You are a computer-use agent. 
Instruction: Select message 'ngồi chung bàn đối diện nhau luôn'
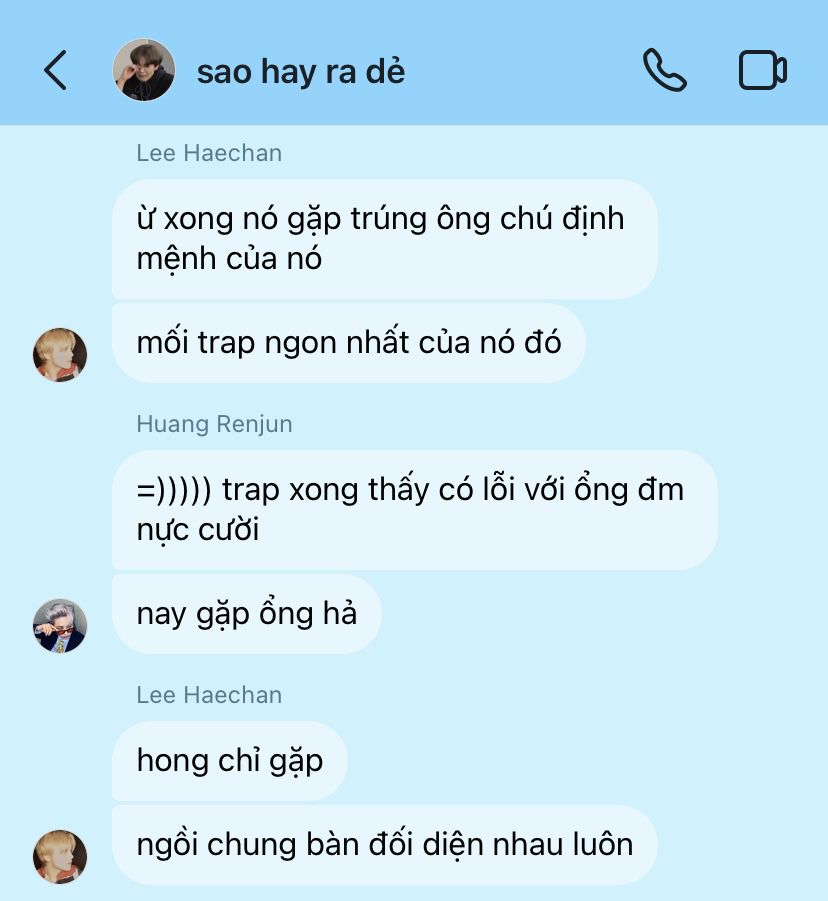pyautogui.click(x=385, y=845)
